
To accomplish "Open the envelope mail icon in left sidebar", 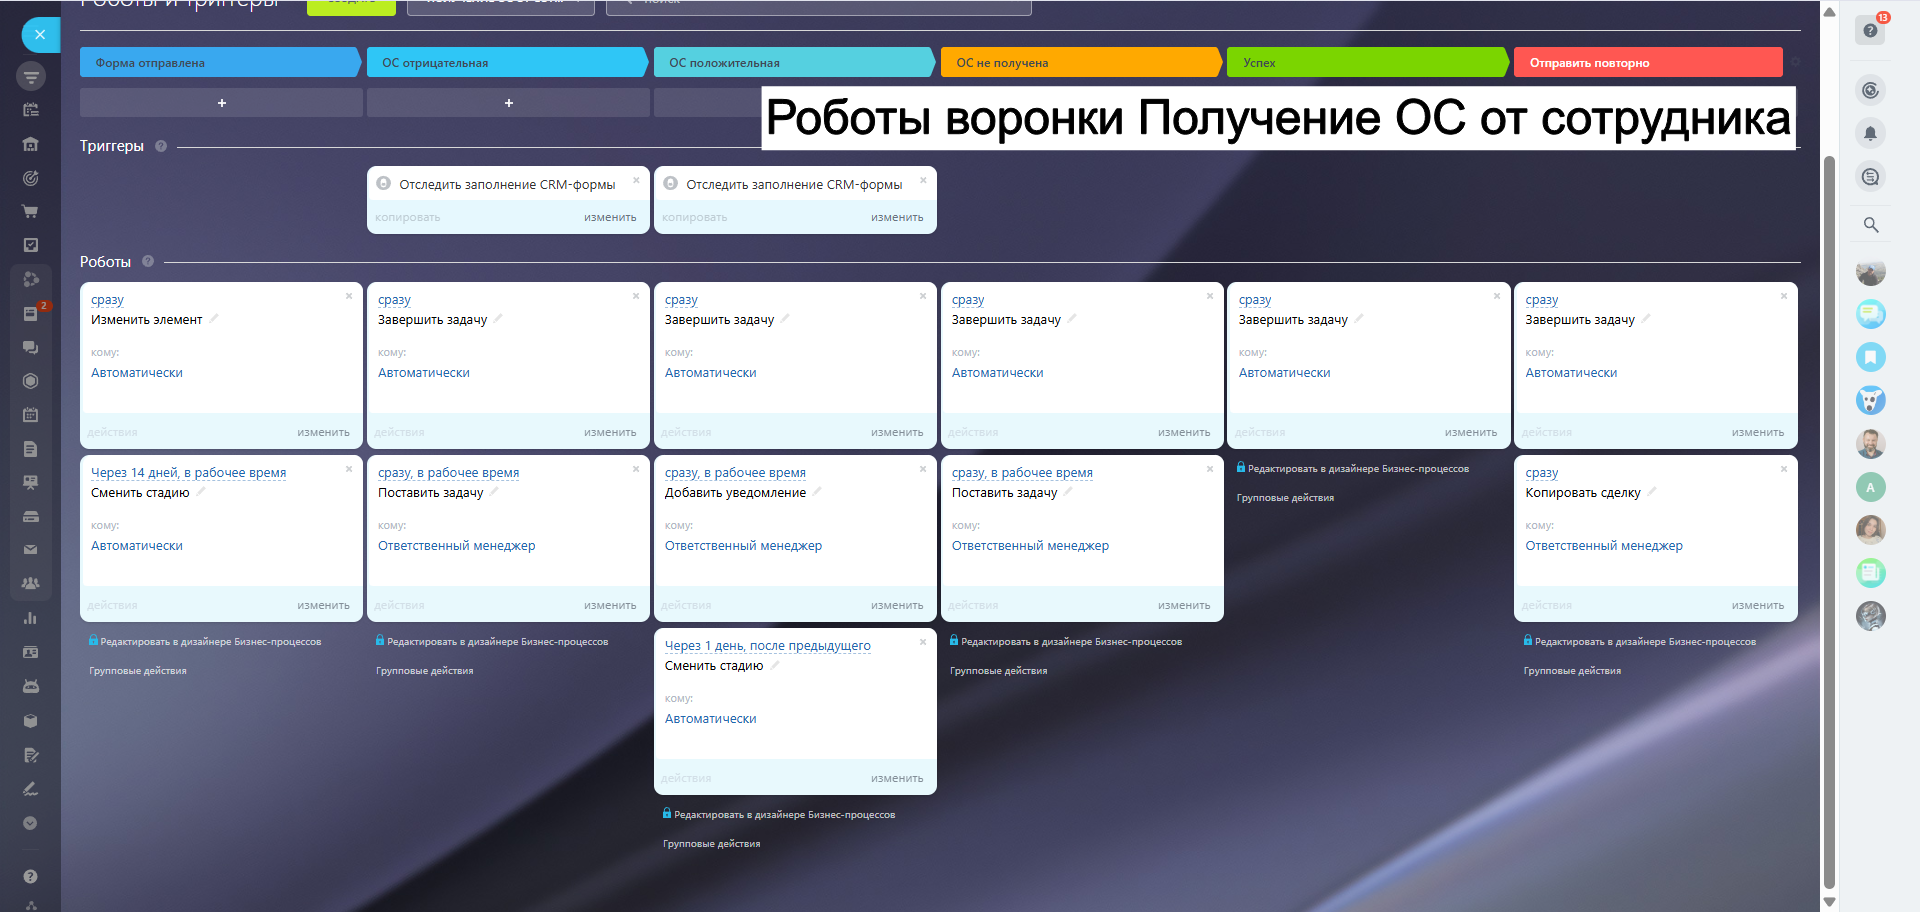I will pyautogui.click(x=31, y=550).
